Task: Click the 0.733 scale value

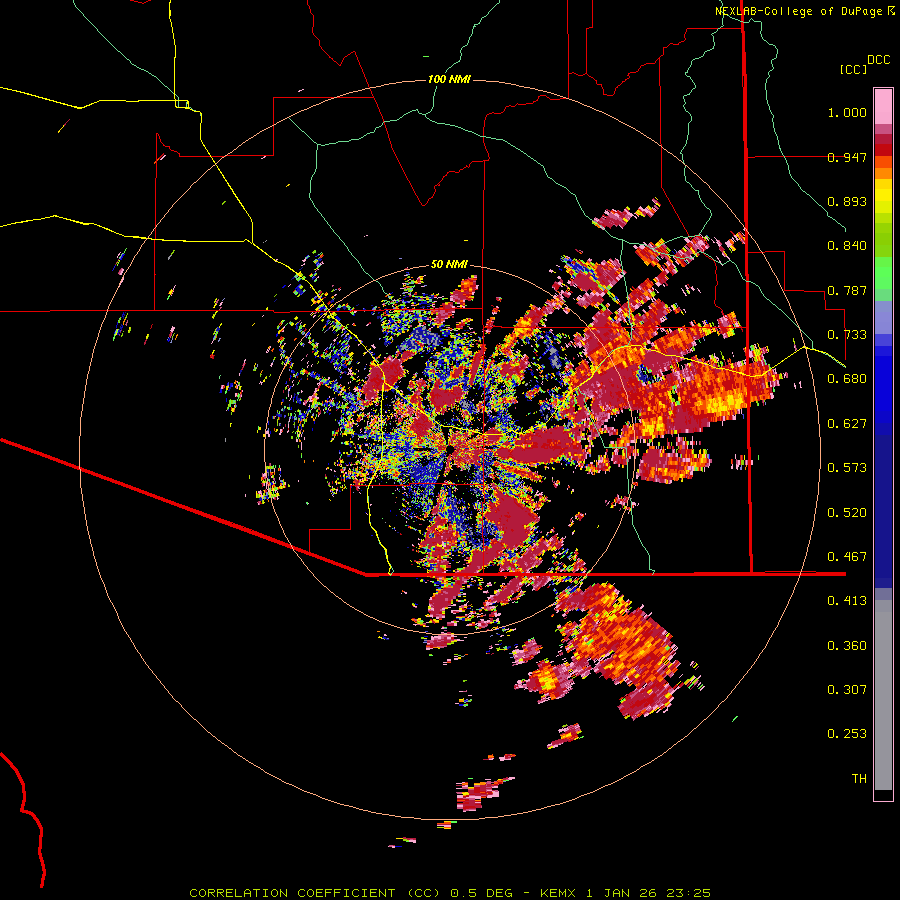Action: 847,335
